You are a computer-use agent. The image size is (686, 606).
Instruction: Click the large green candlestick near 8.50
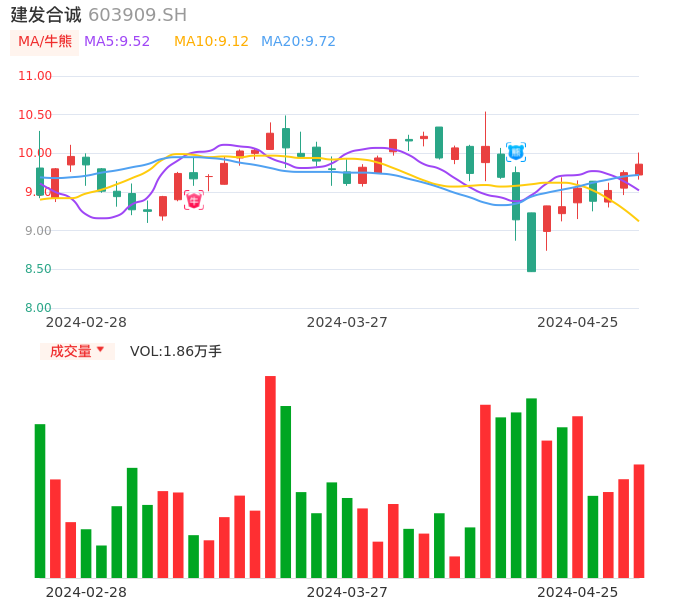[531, 242]
